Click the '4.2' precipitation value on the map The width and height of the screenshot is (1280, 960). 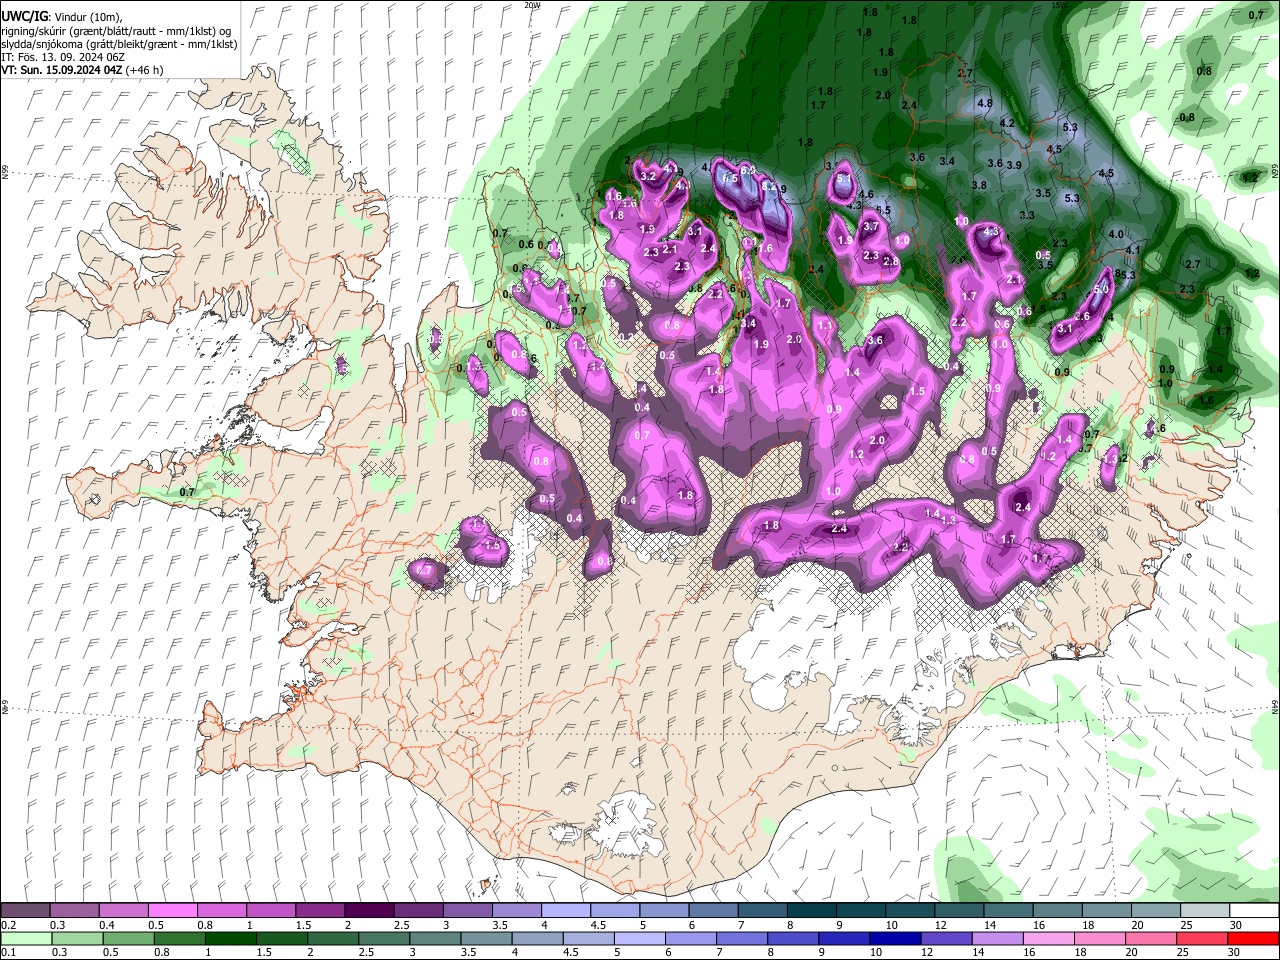click(x=1007, y=123)
